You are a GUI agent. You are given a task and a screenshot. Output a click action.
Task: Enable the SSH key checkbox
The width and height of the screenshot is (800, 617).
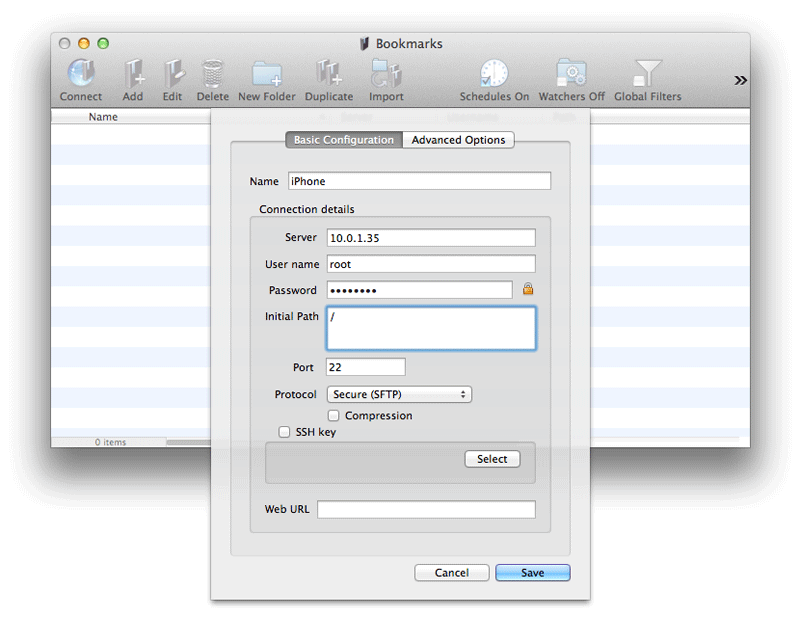[x=285, y=432]
